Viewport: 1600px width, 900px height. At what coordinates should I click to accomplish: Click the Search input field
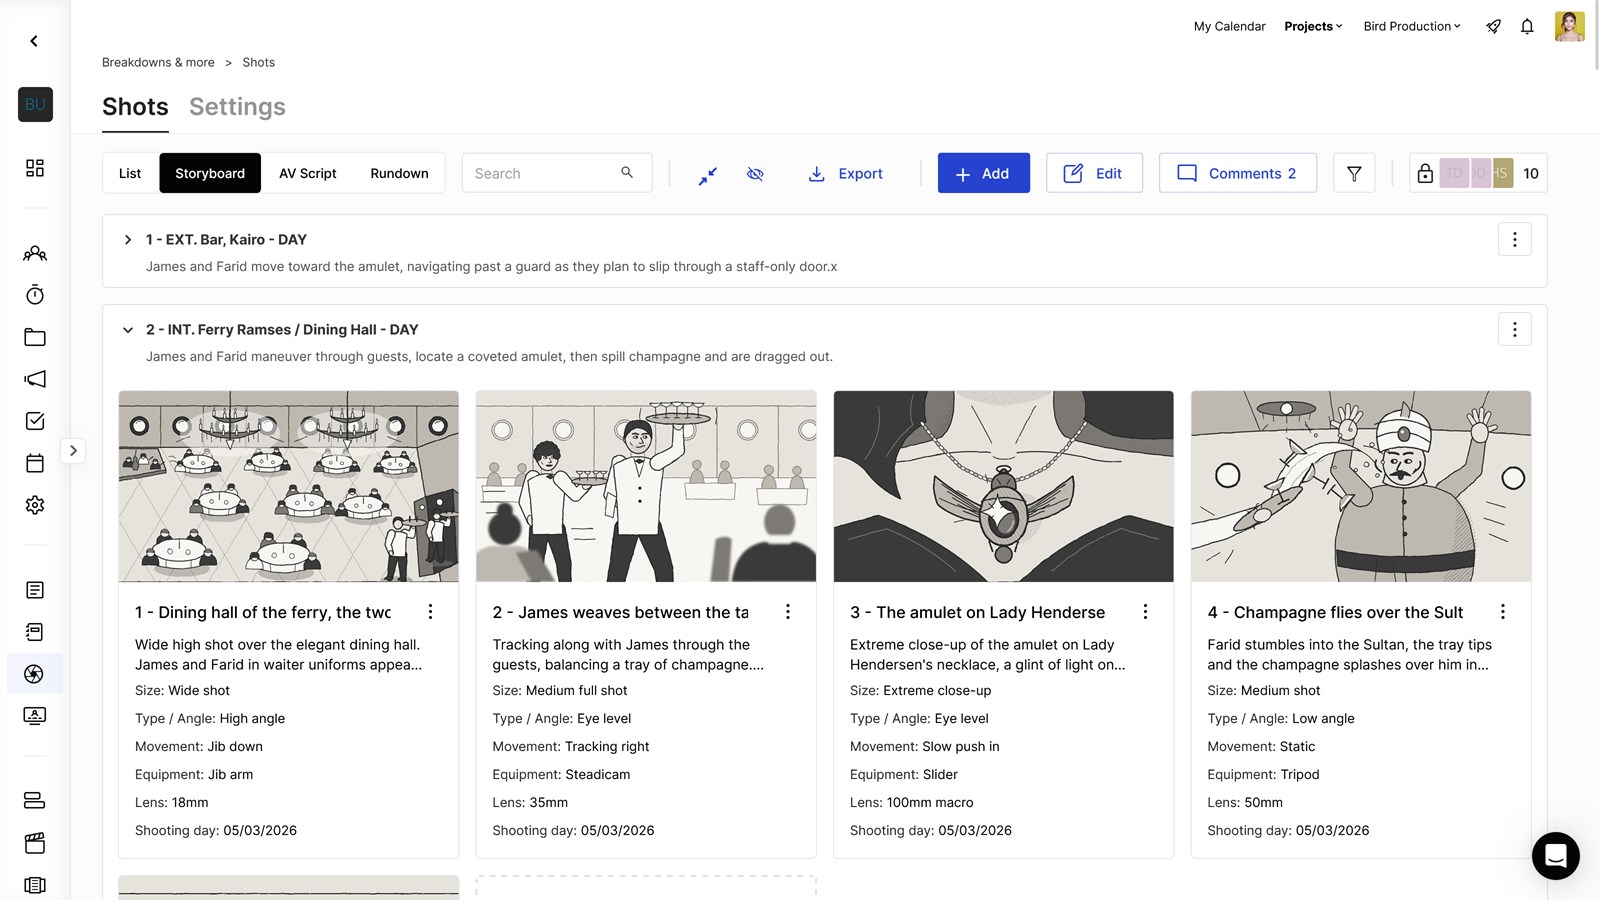[557, 173]
